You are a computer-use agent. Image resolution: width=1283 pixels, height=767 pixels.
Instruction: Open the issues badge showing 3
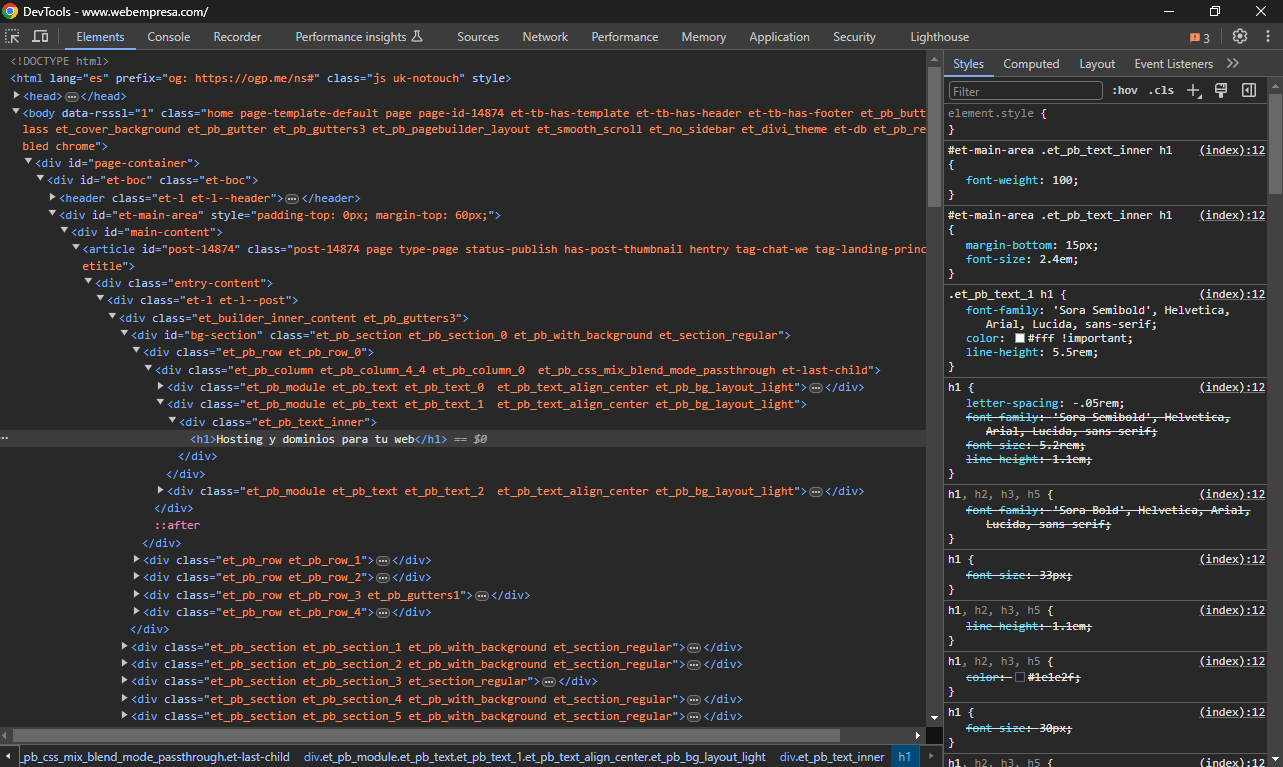pyautogui.click(x=1200, y=37)
